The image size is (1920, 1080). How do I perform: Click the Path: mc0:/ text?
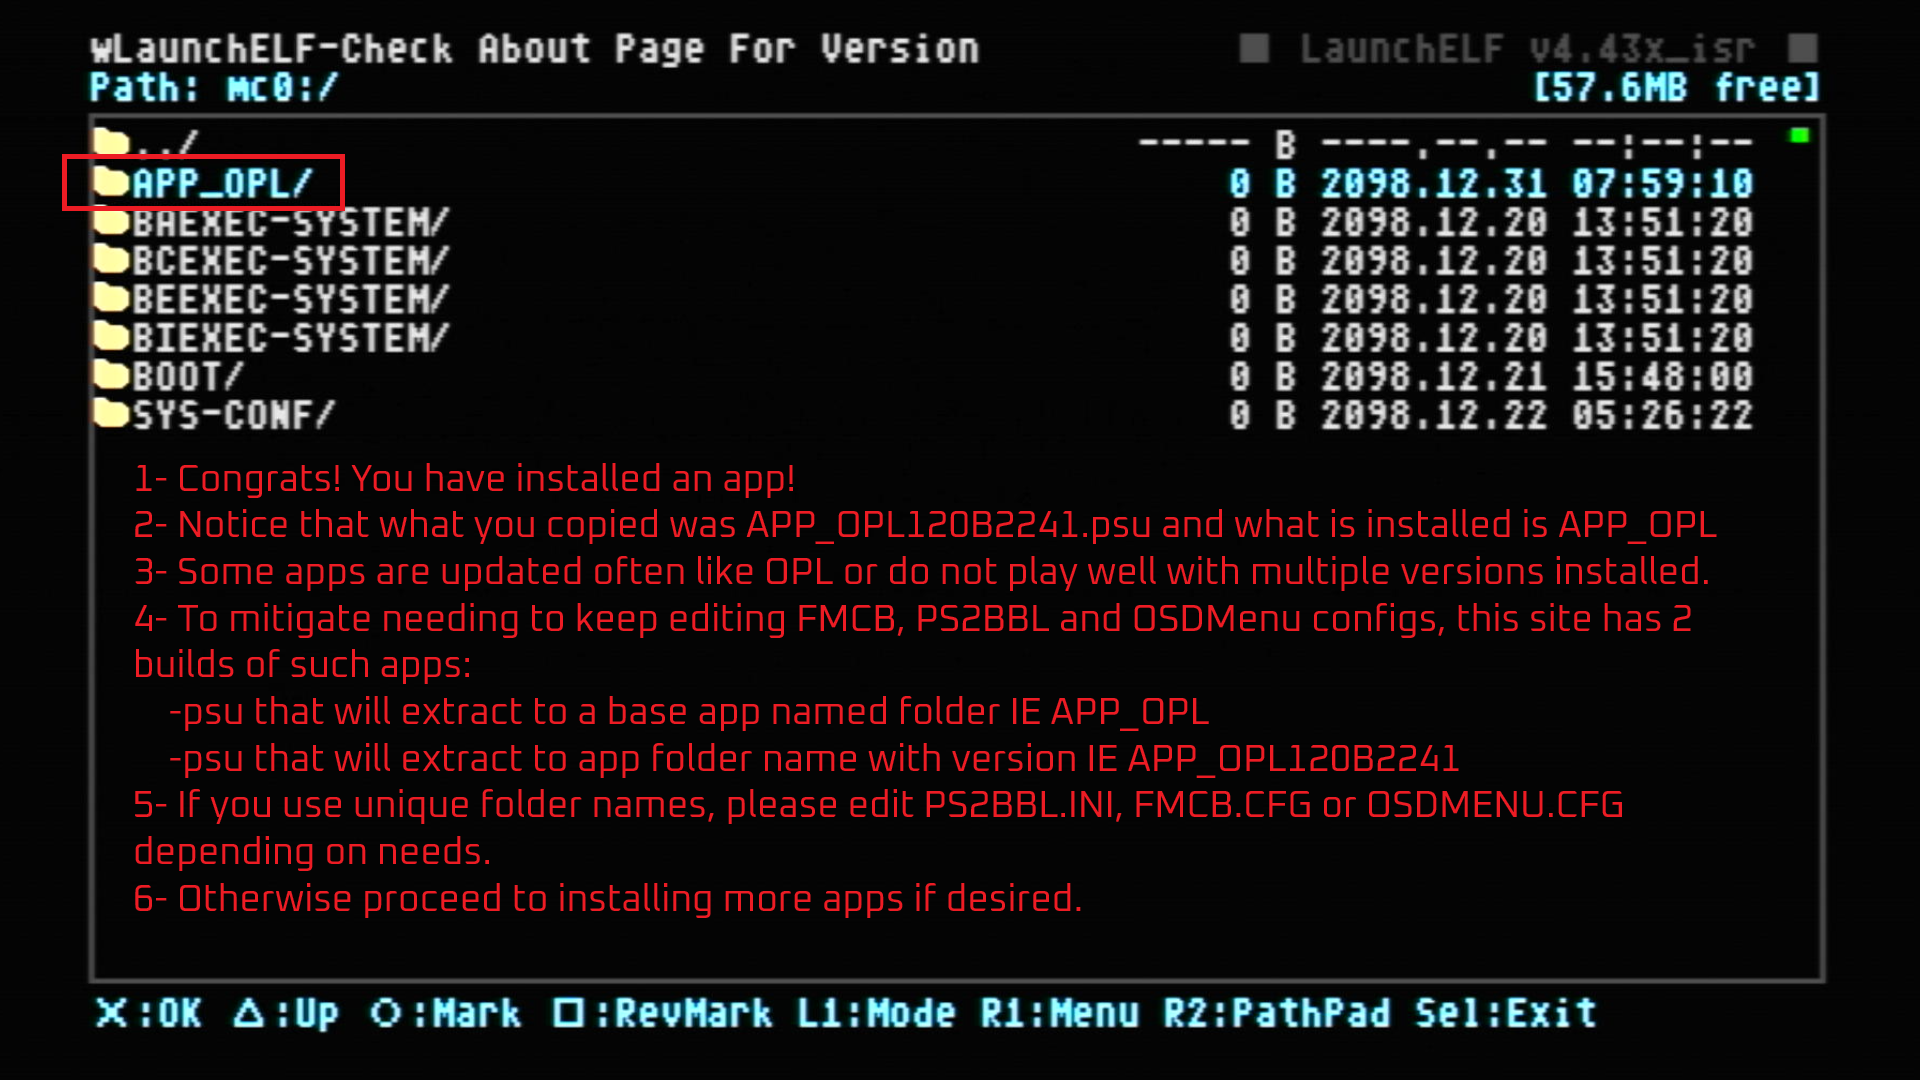click(214, 88)
